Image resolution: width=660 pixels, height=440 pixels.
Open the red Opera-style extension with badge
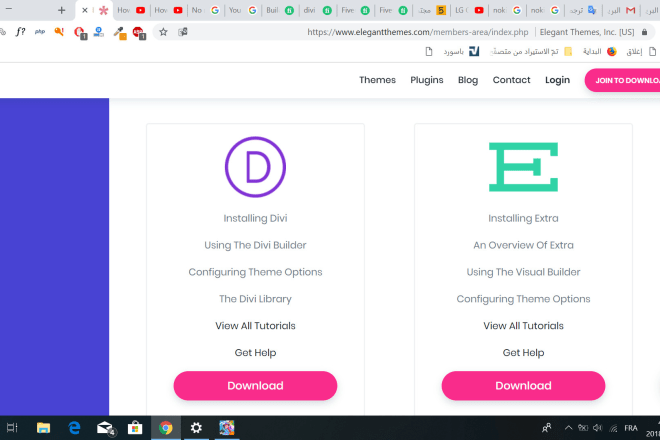pyautogui.click(x=80, y=33)
